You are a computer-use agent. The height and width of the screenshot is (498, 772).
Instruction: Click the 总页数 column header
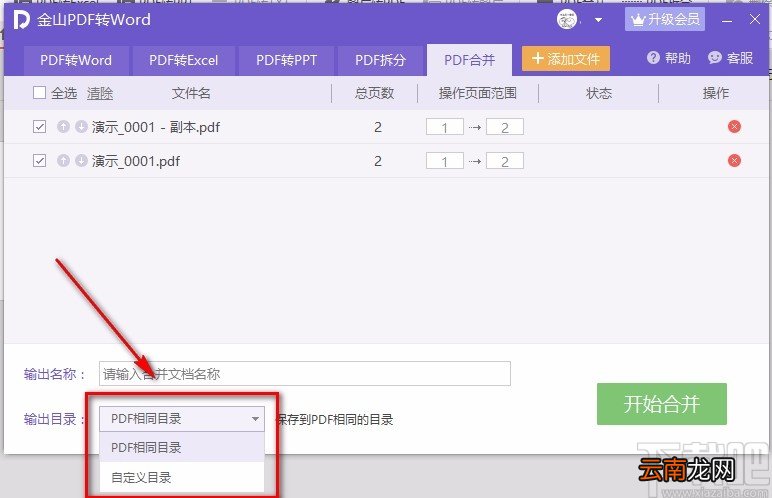[375, 93]
